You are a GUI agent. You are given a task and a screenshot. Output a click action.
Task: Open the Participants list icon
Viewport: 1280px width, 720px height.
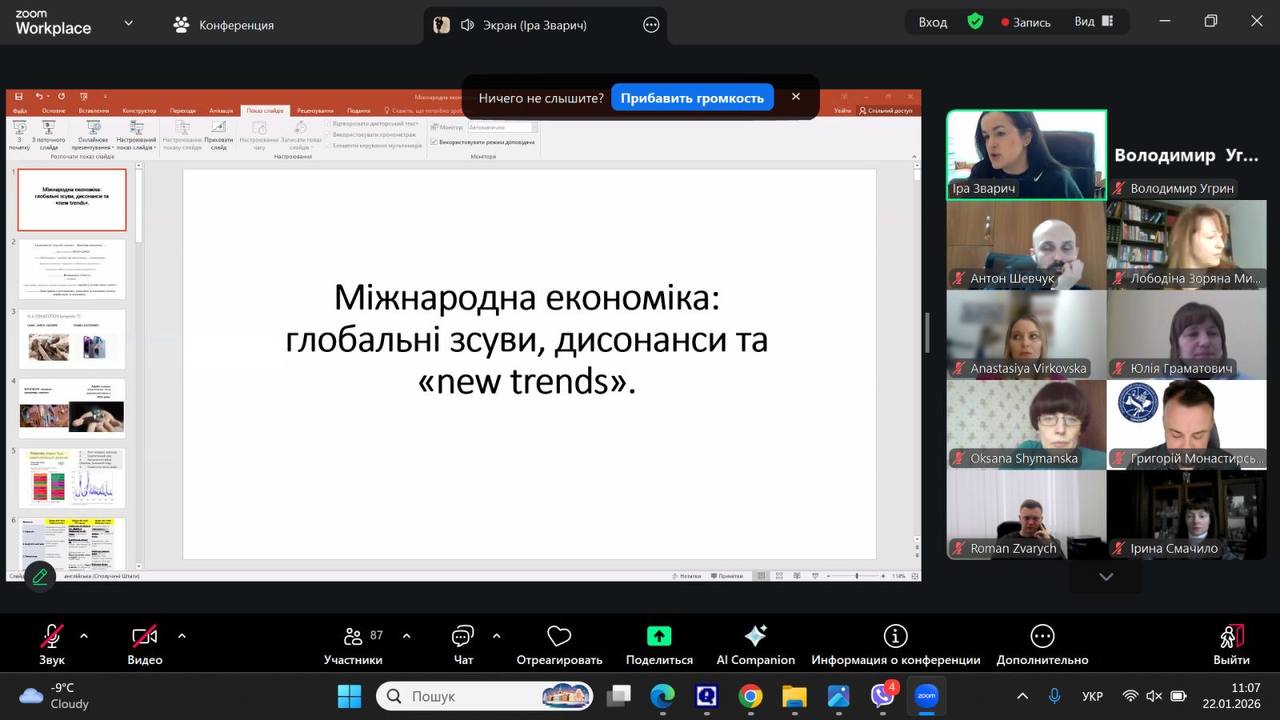point(353,637)
